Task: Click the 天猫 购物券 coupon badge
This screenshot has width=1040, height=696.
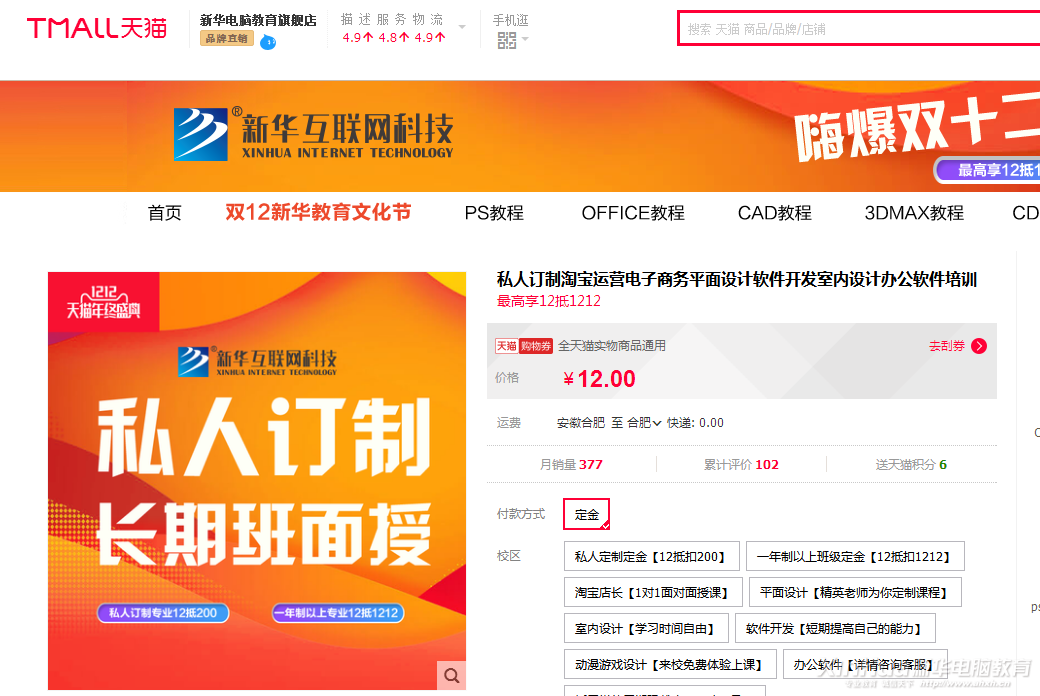Action: click(x=524, y=346)
